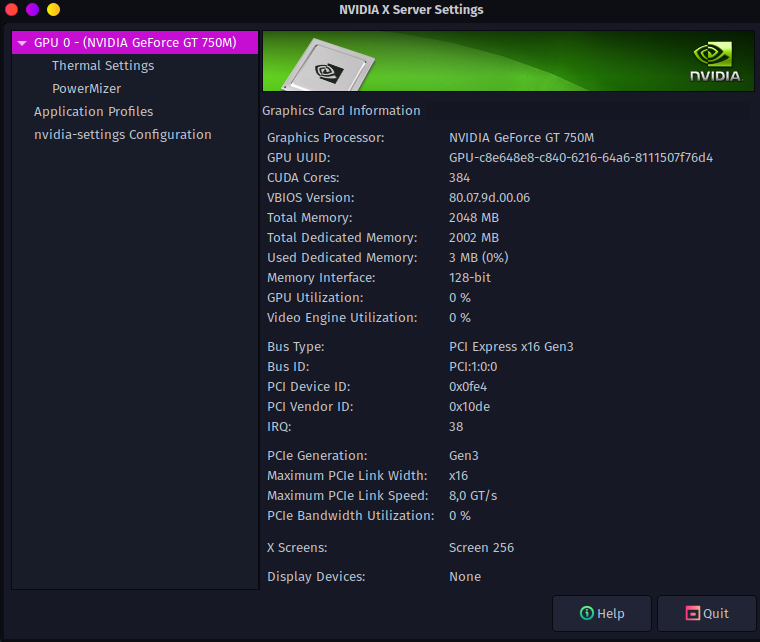760x642 pixels.
Task: Select GPU 0 - (NVIDIA GeForce GT 750M) entry
Action: click(x=135, y=43)
